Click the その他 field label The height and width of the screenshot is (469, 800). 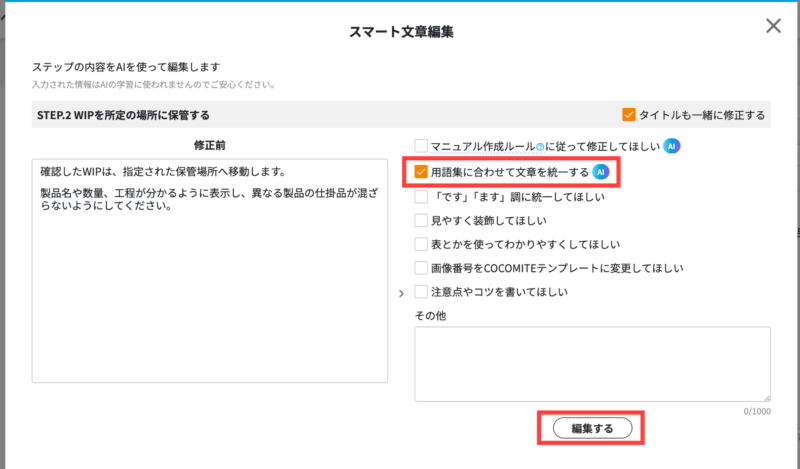(430, 315)
